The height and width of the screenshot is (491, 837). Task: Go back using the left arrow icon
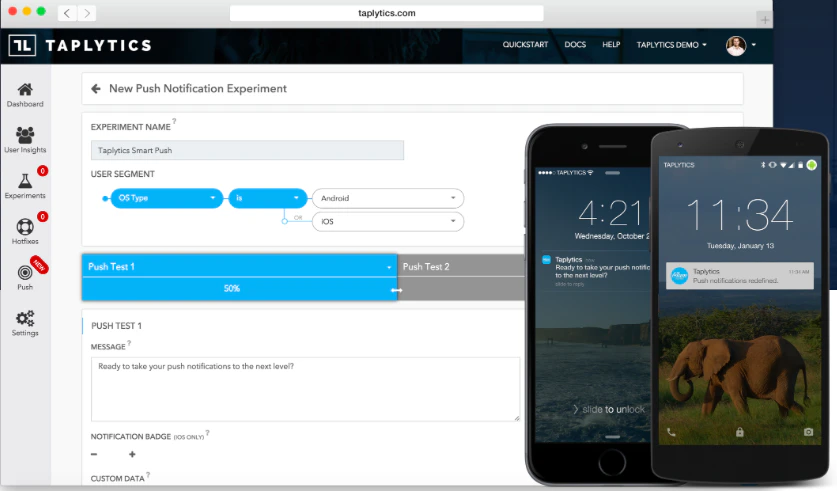96,89
